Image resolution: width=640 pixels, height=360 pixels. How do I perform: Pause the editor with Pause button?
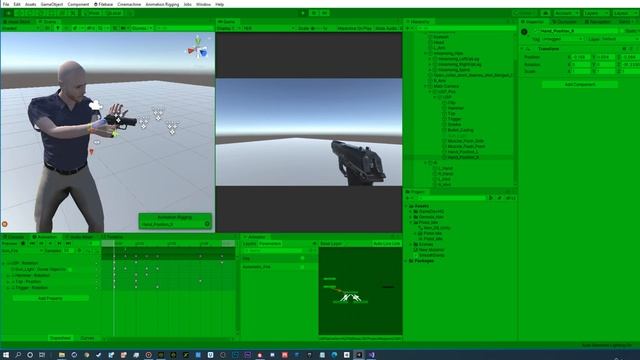tap(314, 13)
